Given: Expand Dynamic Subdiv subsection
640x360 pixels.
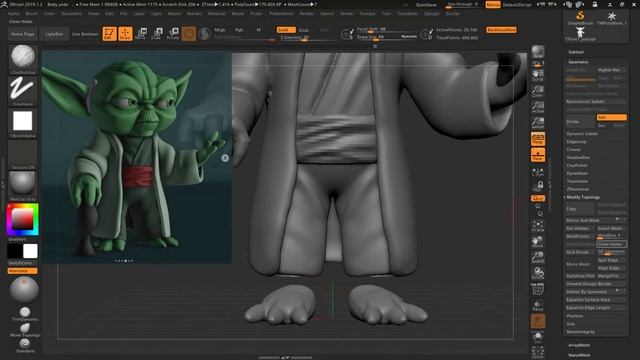Looking at the screenshot, I should (x=582, y=134).
